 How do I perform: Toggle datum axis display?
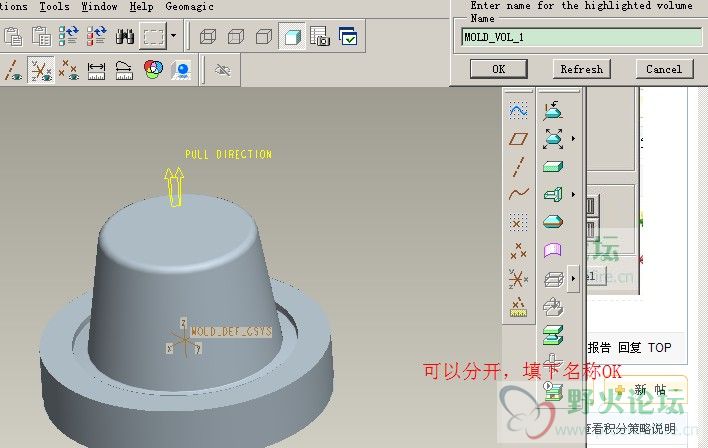point(14,70)
